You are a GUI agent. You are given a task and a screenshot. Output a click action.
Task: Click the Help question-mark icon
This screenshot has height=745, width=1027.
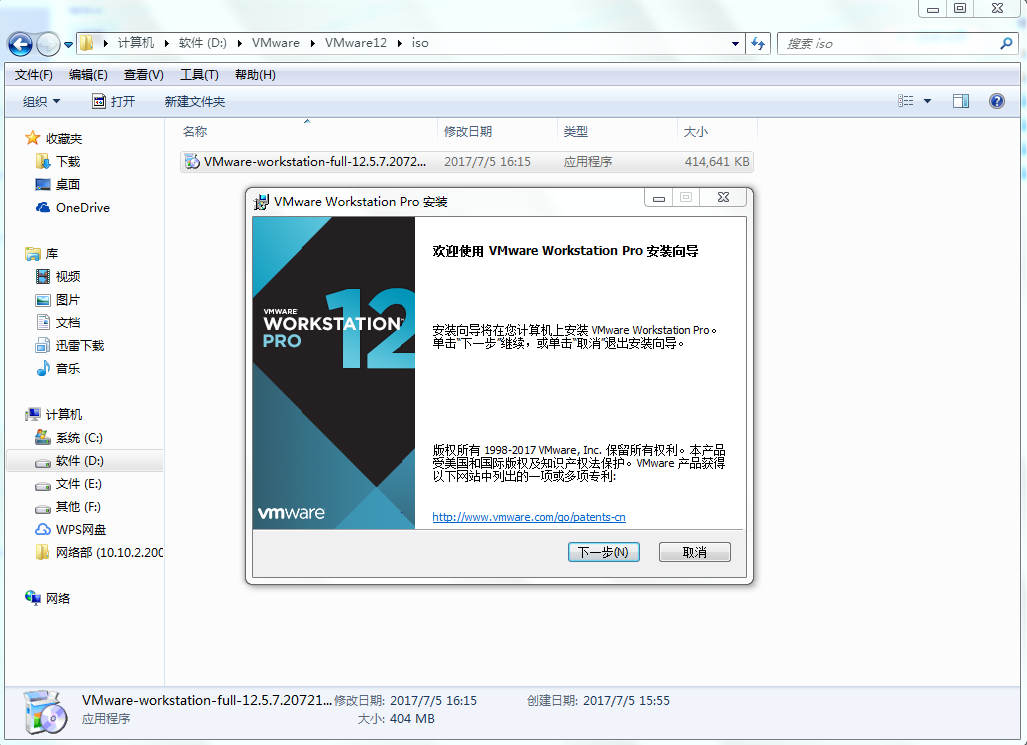pyautogui.click(x=996, y=101)
